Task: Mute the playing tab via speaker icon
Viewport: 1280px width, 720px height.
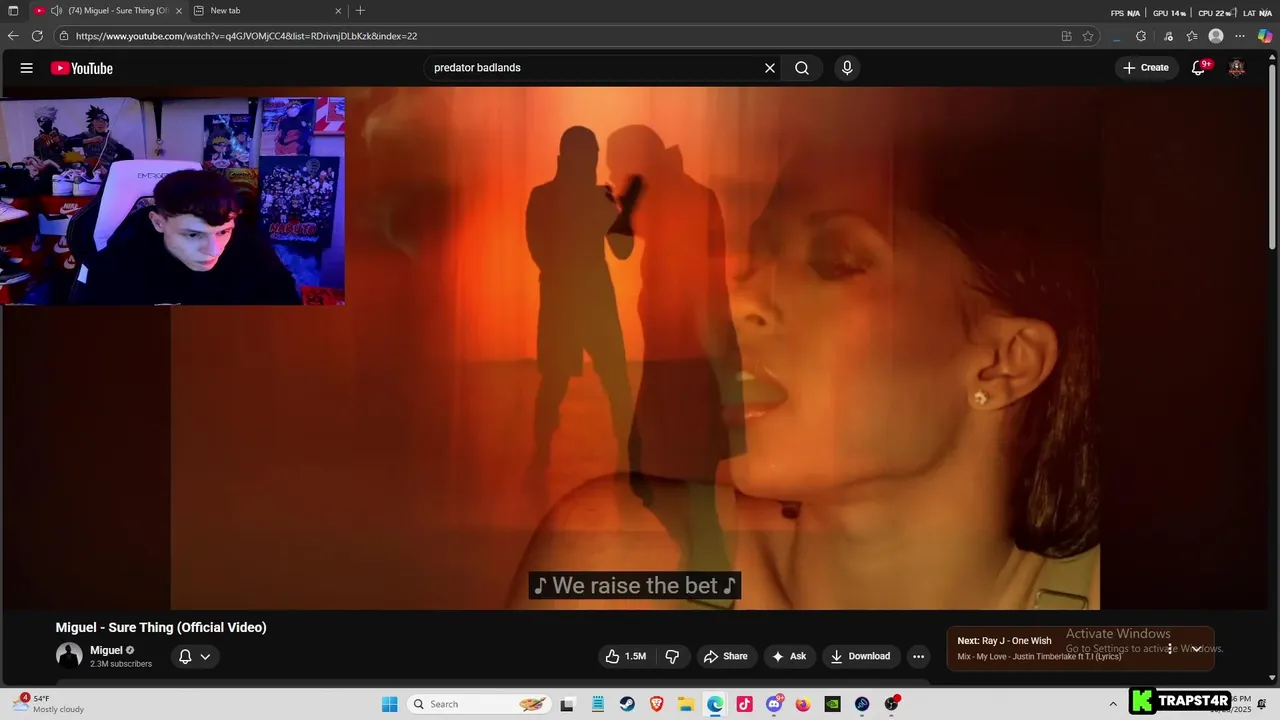Action: (56, 11)
